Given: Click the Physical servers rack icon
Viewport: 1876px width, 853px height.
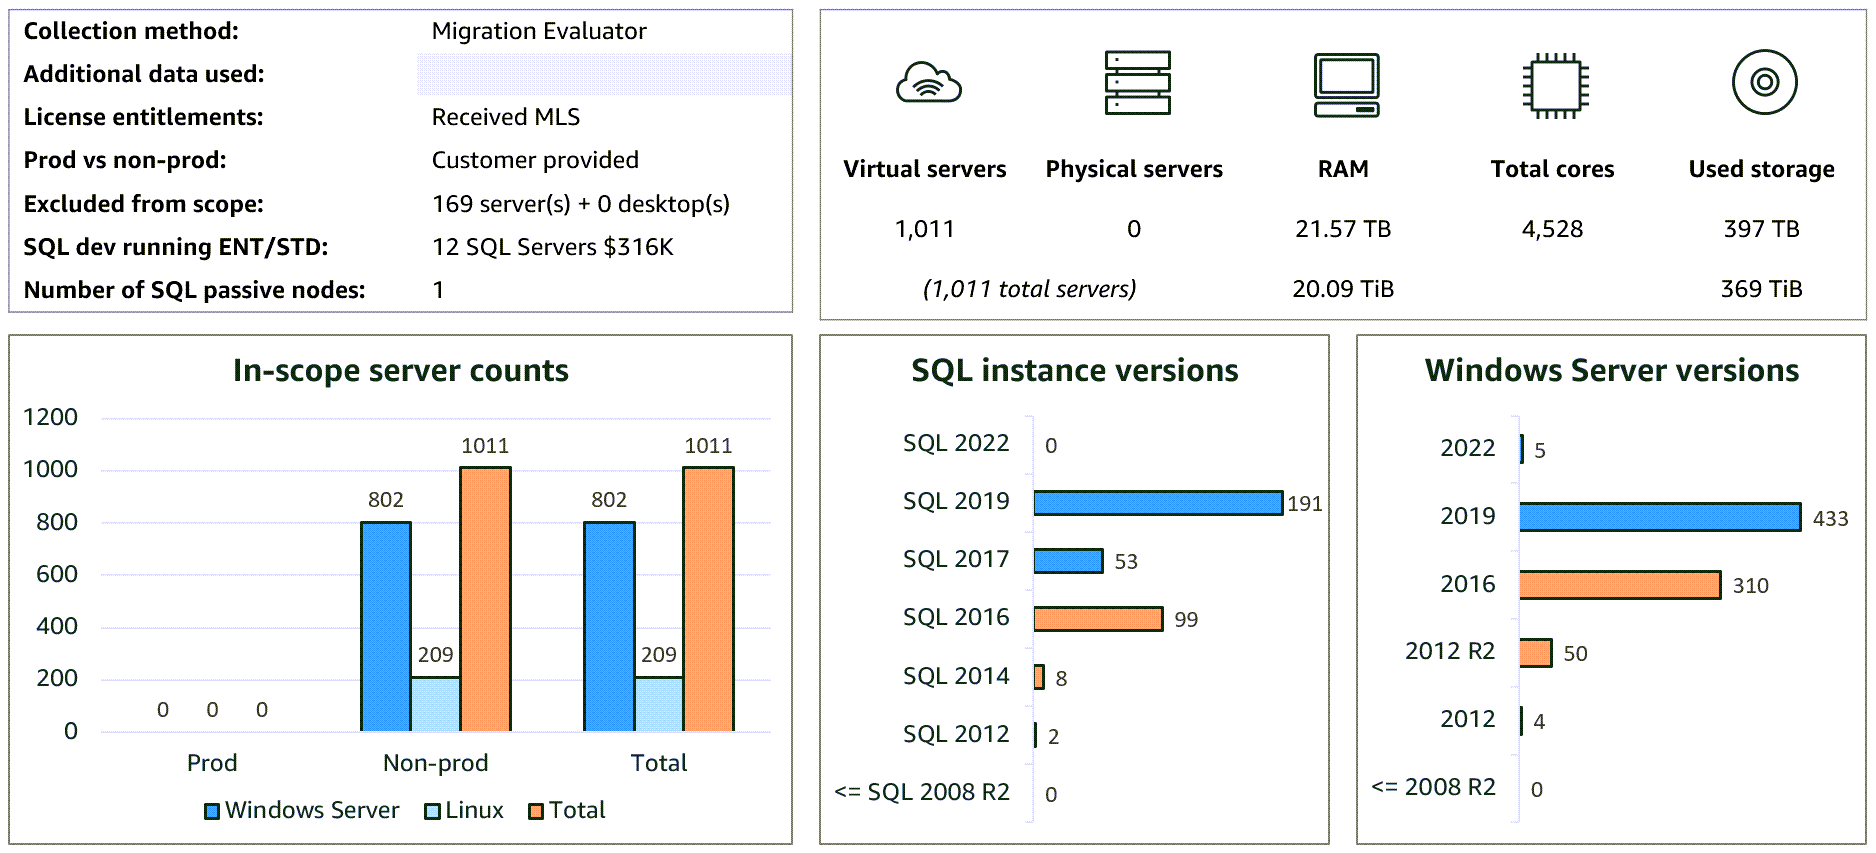Looking at the screenshot, I should tap(1137, 83).
